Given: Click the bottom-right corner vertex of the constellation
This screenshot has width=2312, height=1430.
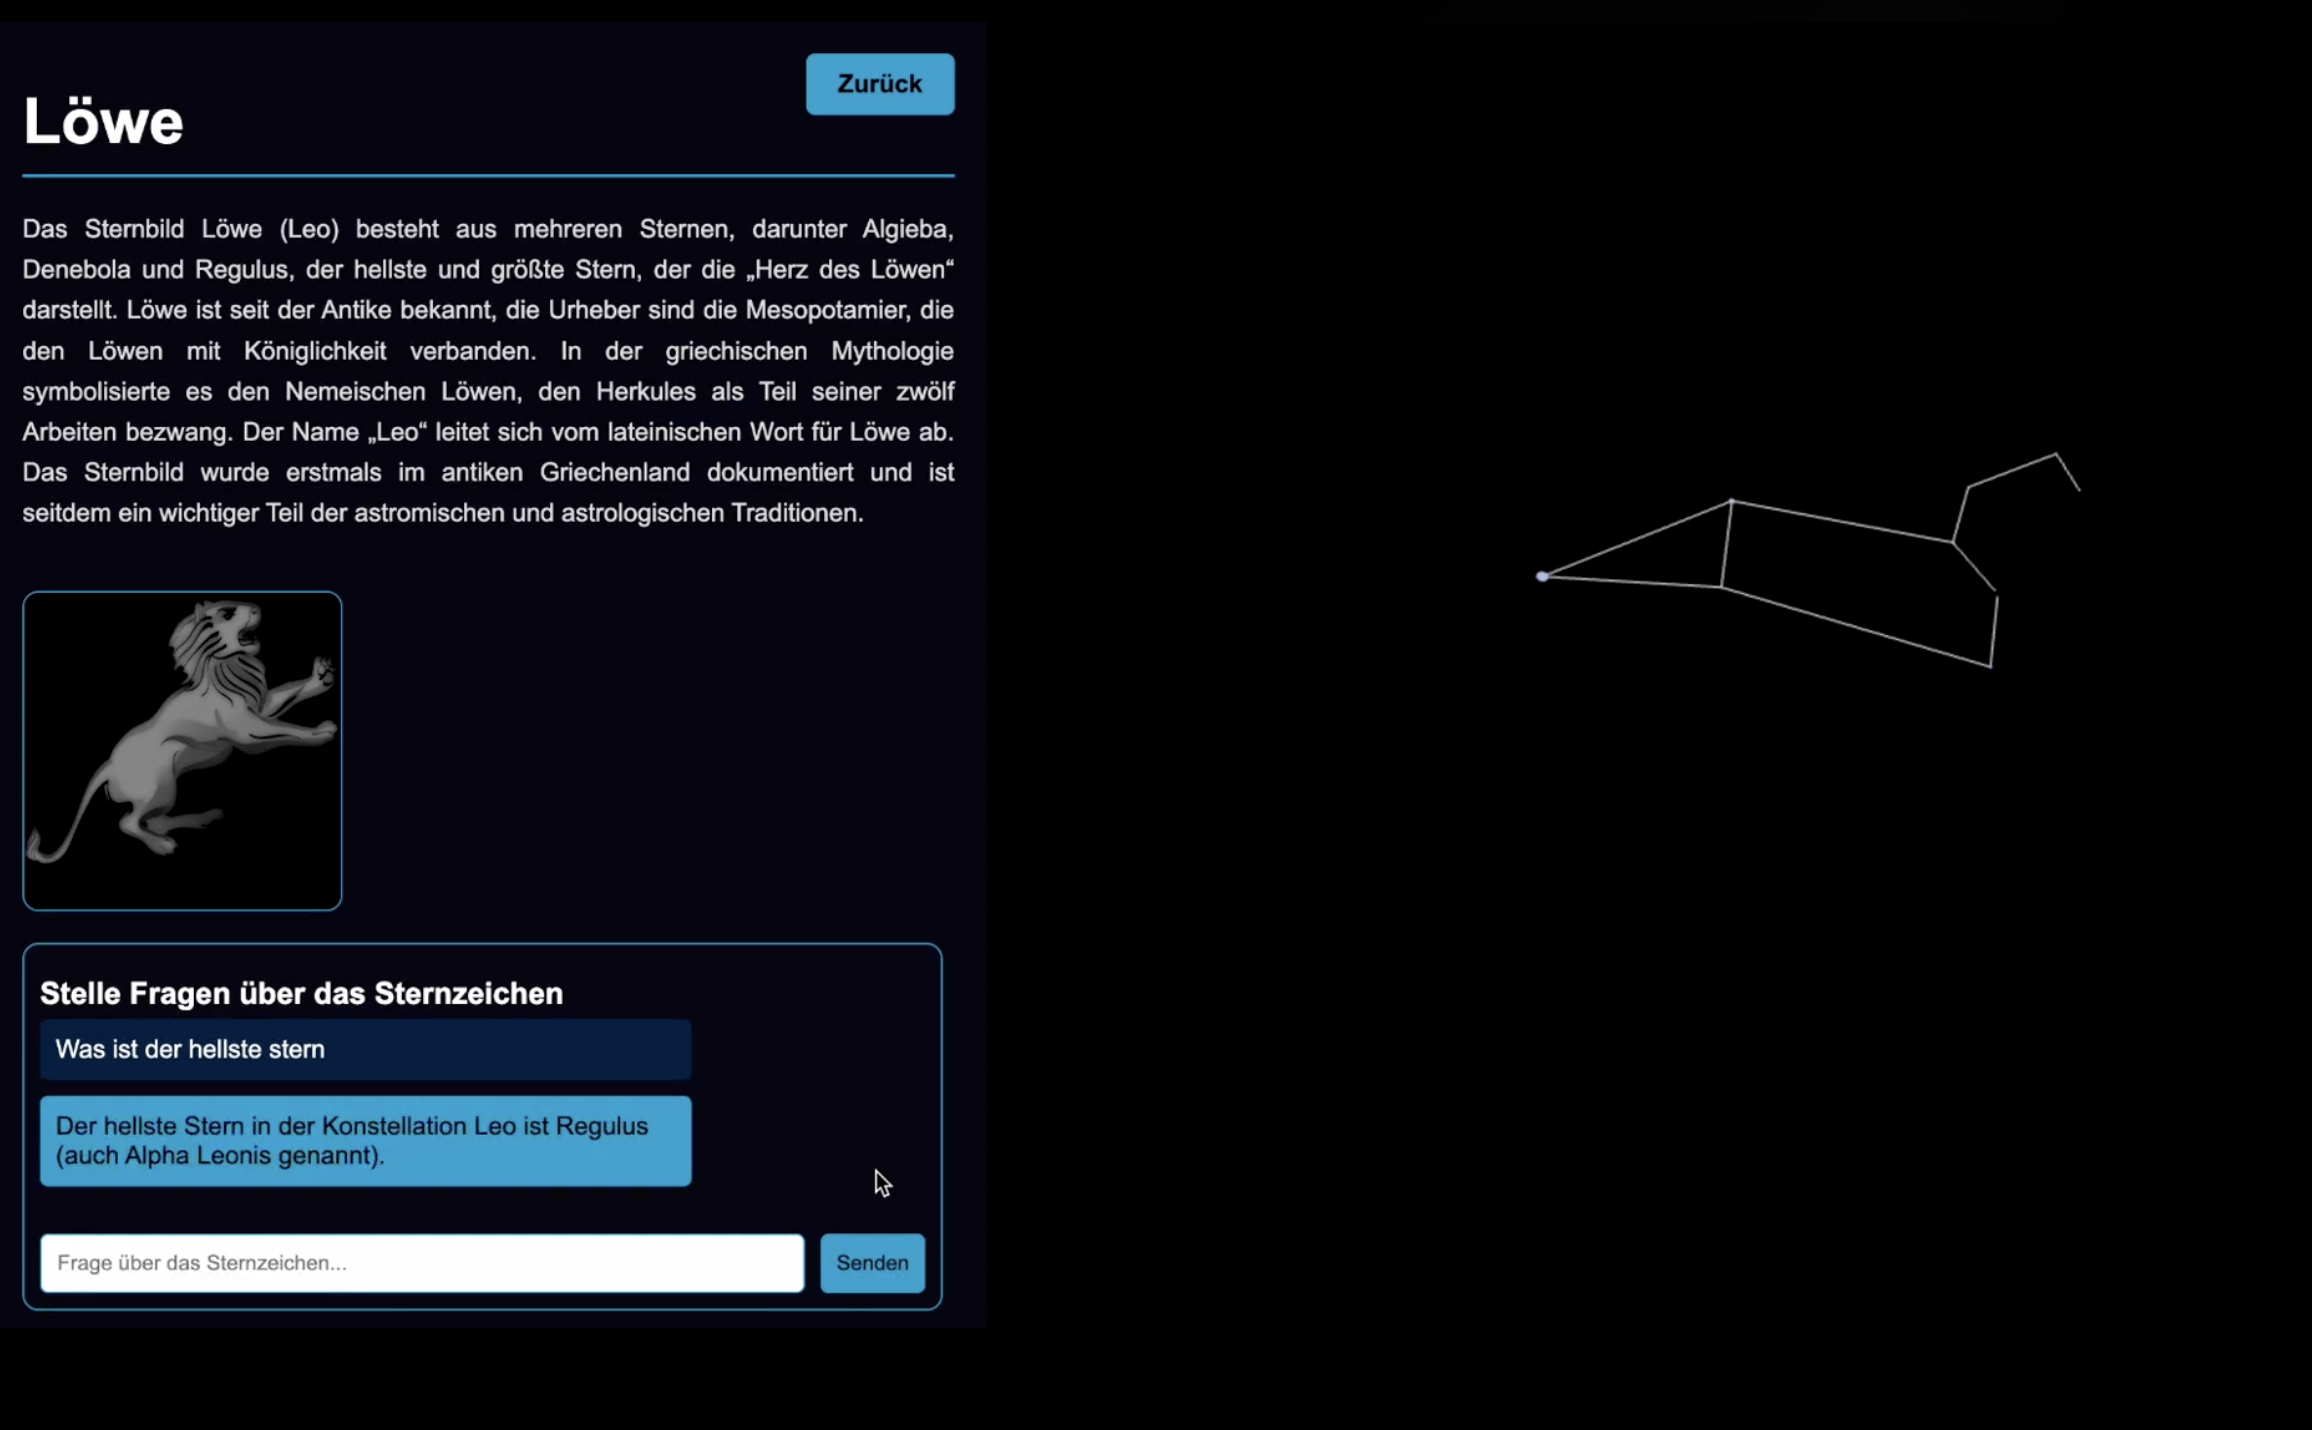Looking at the screenshot, I should [x=1990, y=666].
